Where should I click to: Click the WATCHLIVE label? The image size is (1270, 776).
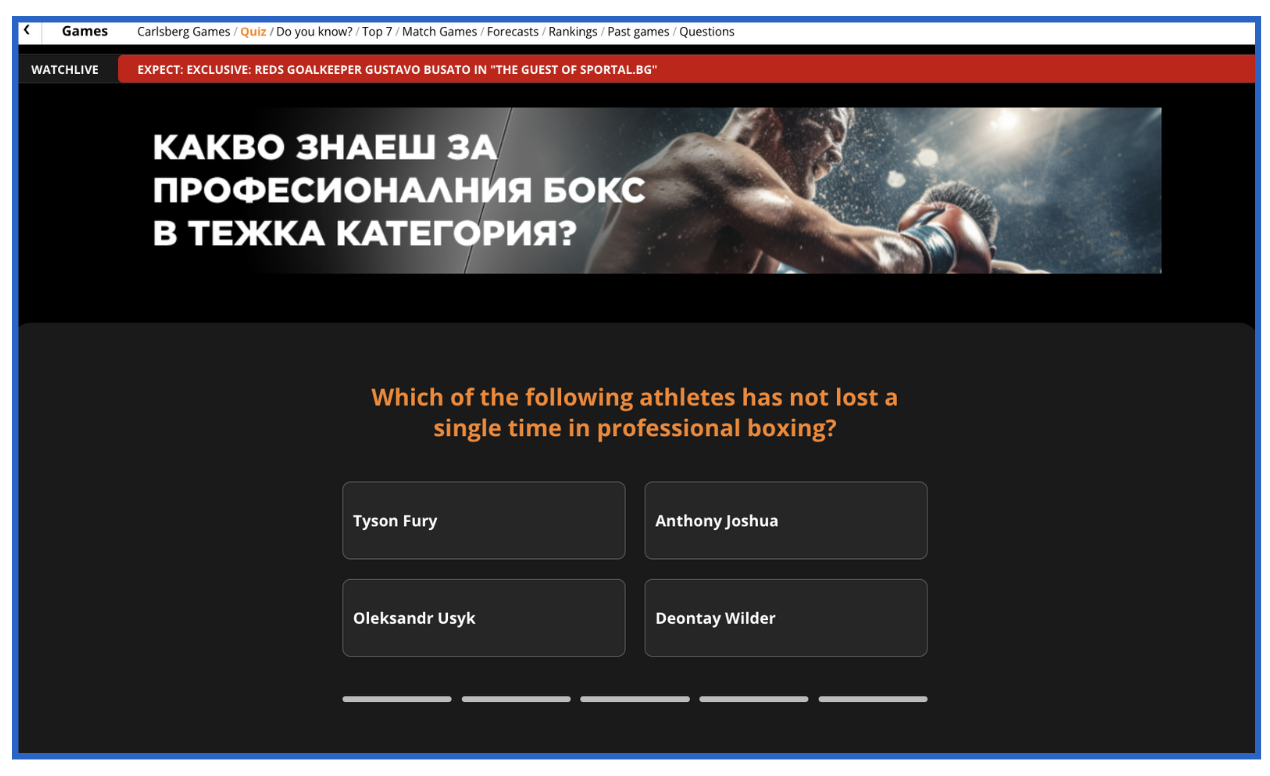[65, 70]
